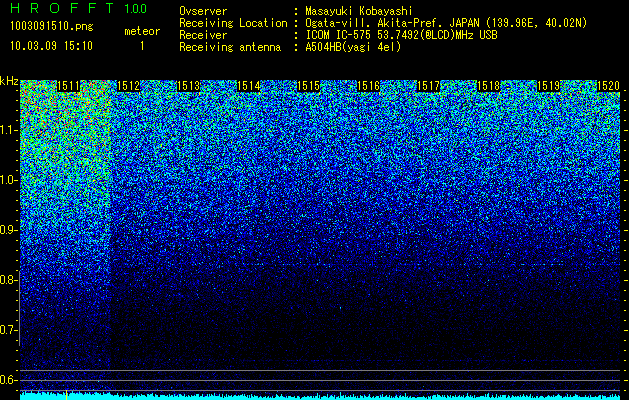This screenshot has height=400, width=629.
Task: Click the 1512 time marker
Action: tap(128, 86)
